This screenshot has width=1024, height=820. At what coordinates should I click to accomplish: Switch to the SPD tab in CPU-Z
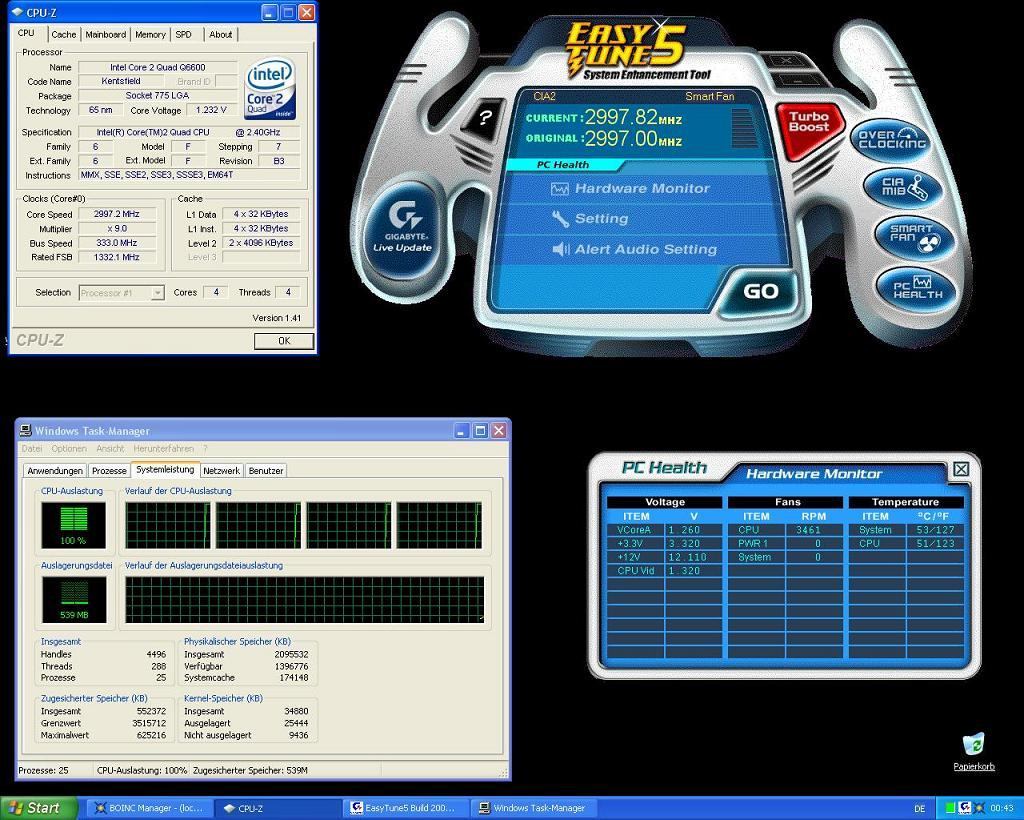tap(184, 35)
